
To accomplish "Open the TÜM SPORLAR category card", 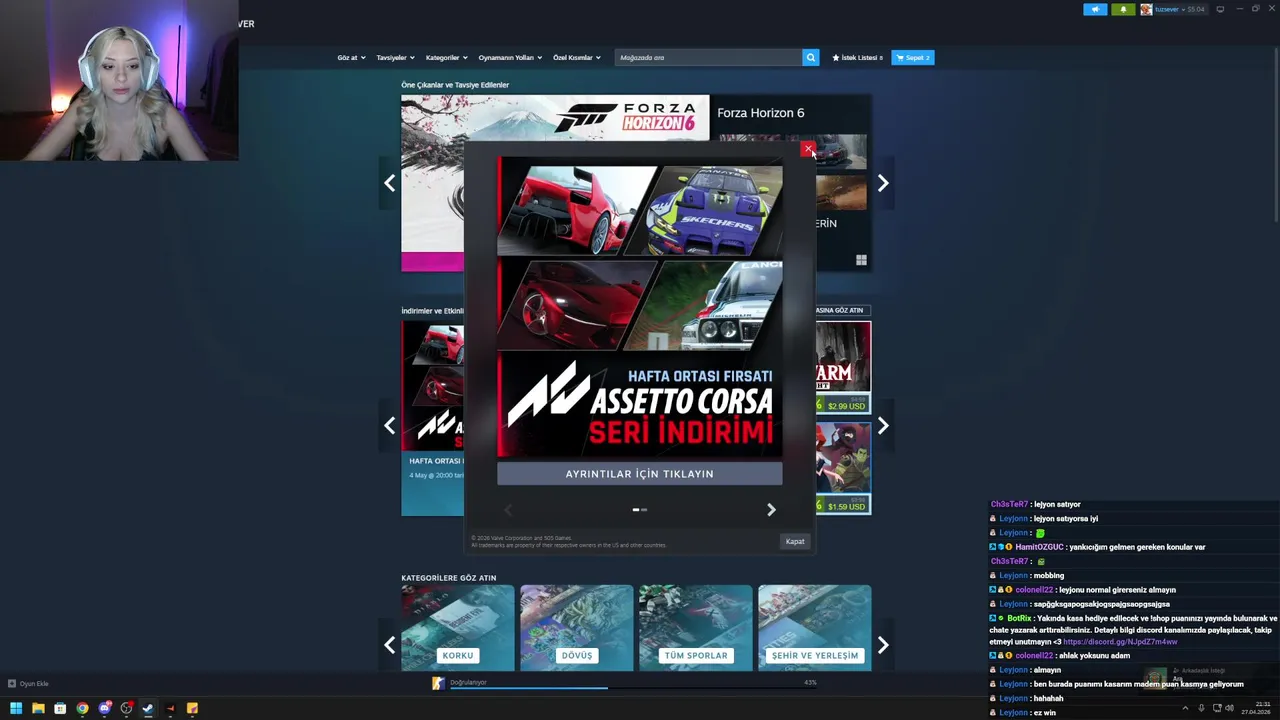I will pos(696,628).
